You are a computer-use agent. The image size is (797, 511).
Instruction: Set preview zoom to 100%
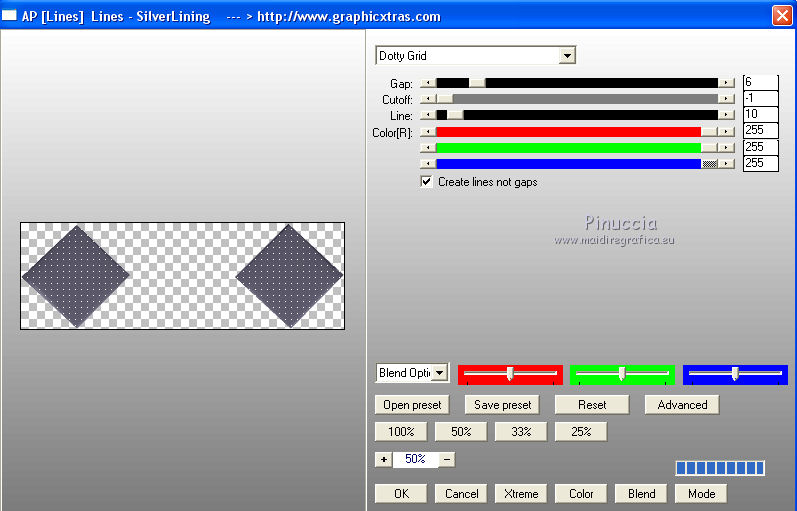(401, 432)
